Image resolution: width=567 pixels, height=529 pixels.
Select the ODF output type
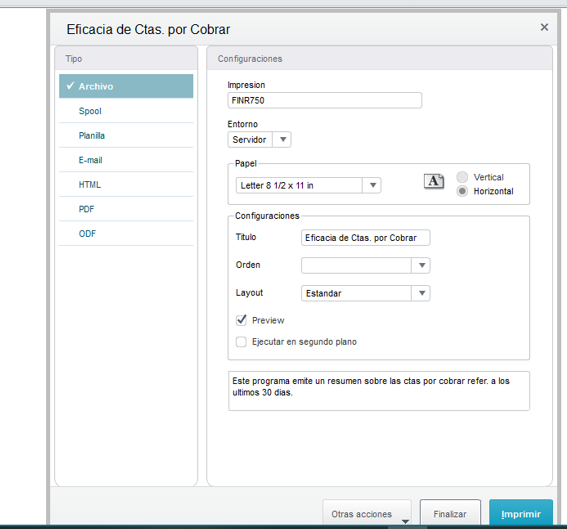click(x=126, y=234)
